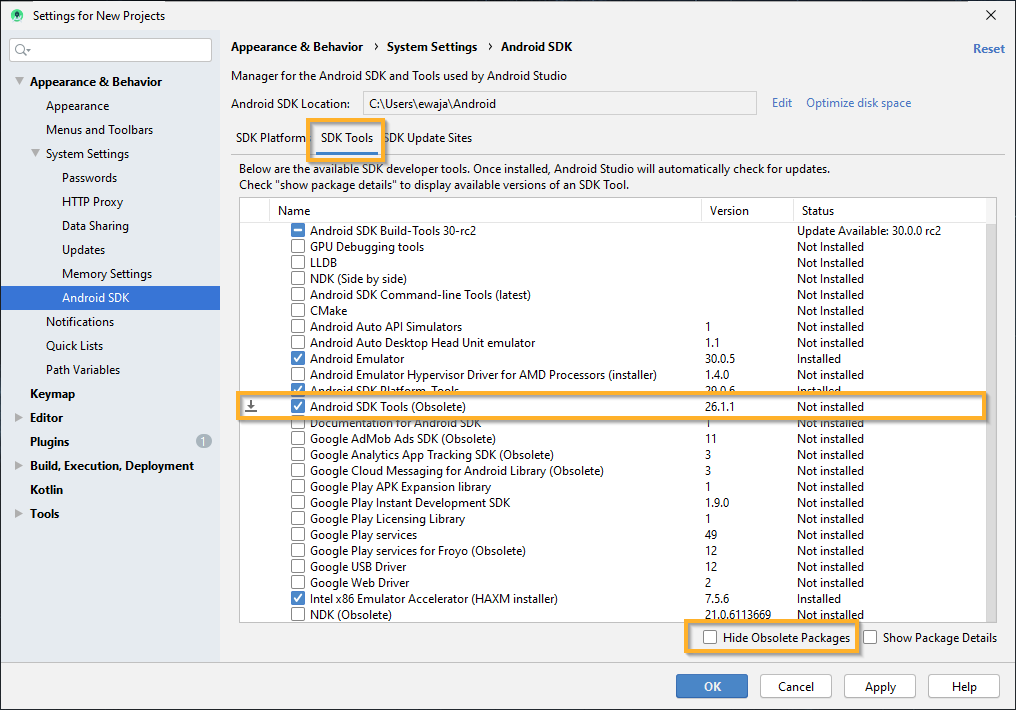This screenshot has height=710, width=1016.
Task: Open Memory Settings page
Action: click(x=107, y=273)
